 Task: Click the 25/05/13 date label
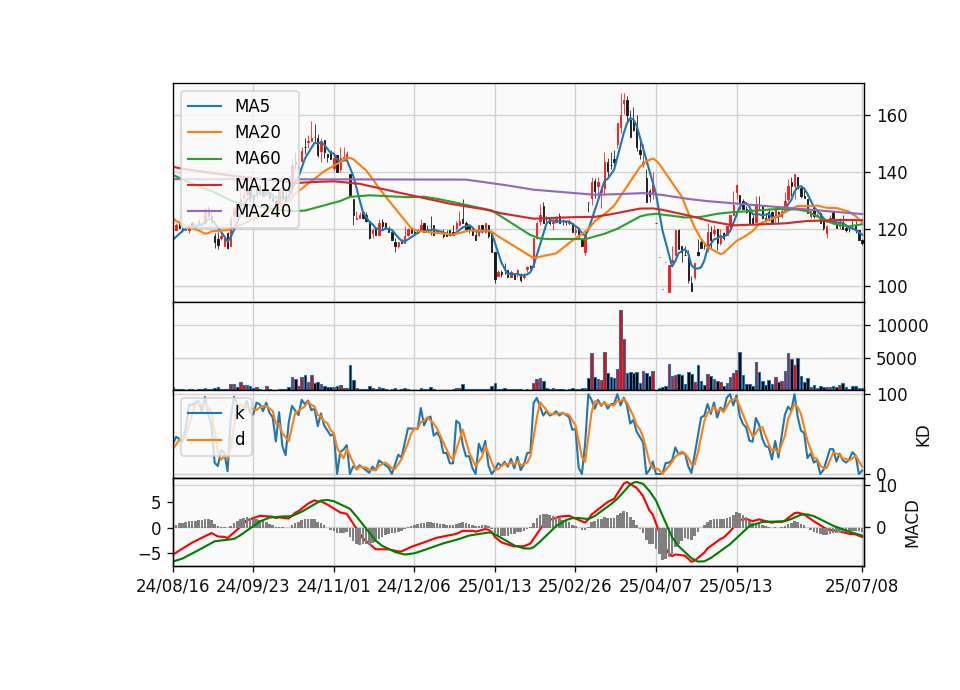pos(736,586)
